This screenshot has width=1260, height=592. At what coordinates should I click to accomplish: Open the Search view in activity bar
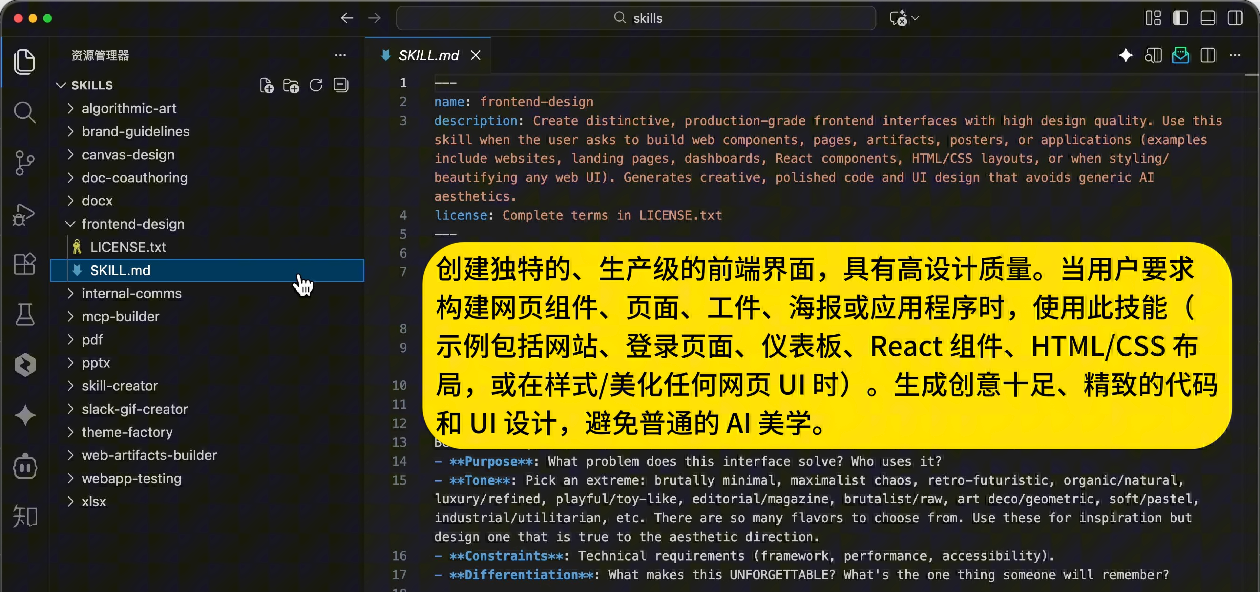[x=25, y=111]
